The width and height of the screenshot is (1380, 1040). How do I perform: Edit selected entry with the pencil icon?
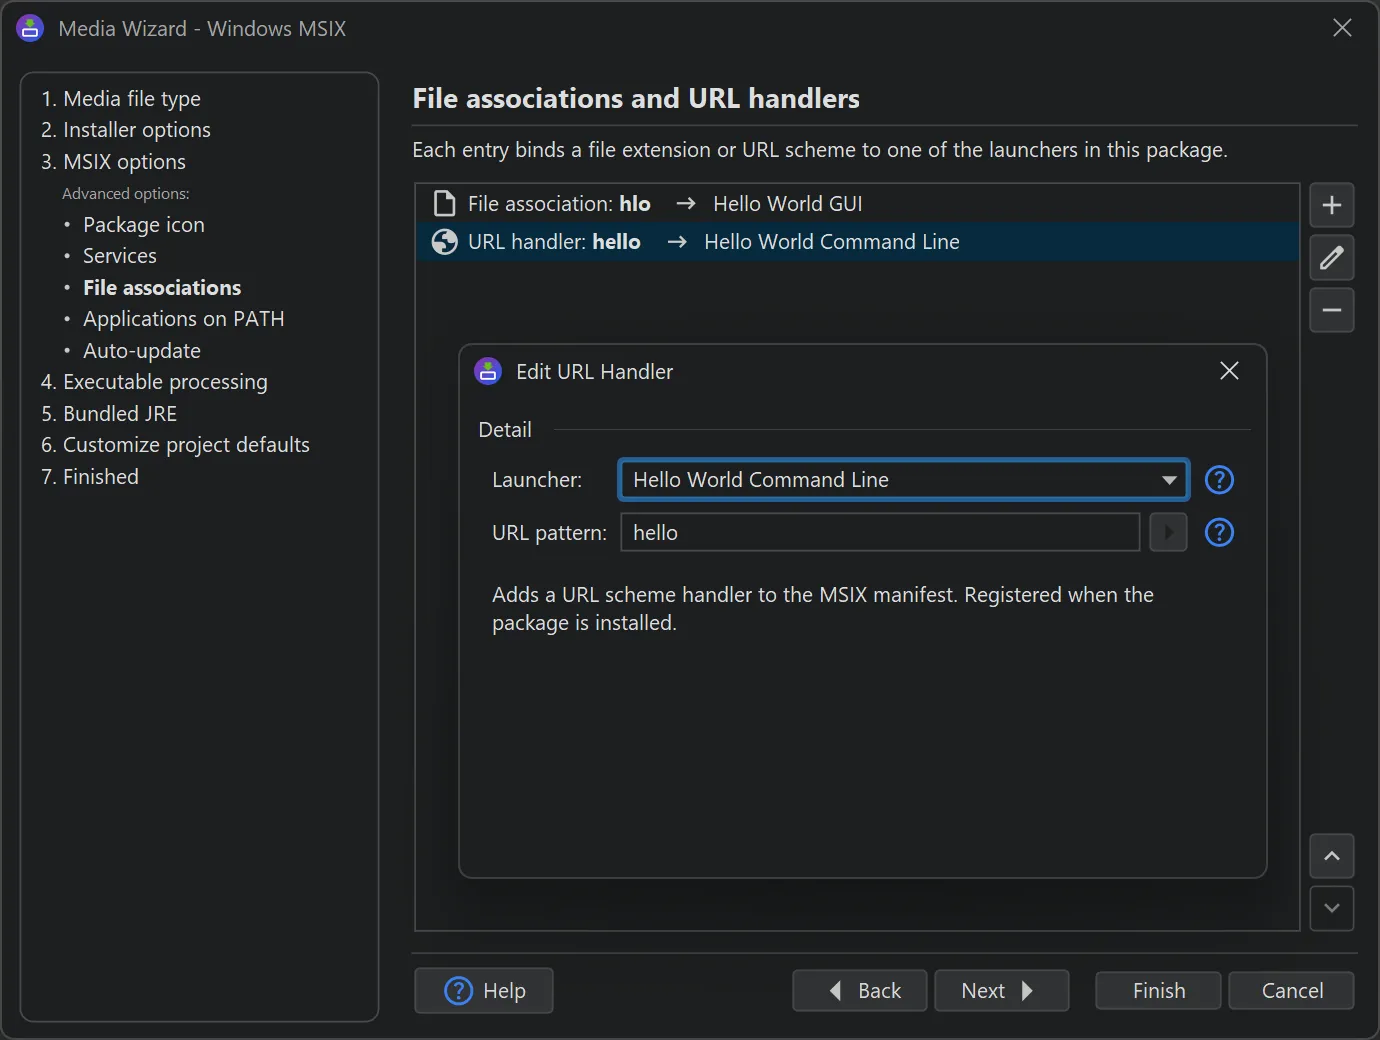(1332, 258)
